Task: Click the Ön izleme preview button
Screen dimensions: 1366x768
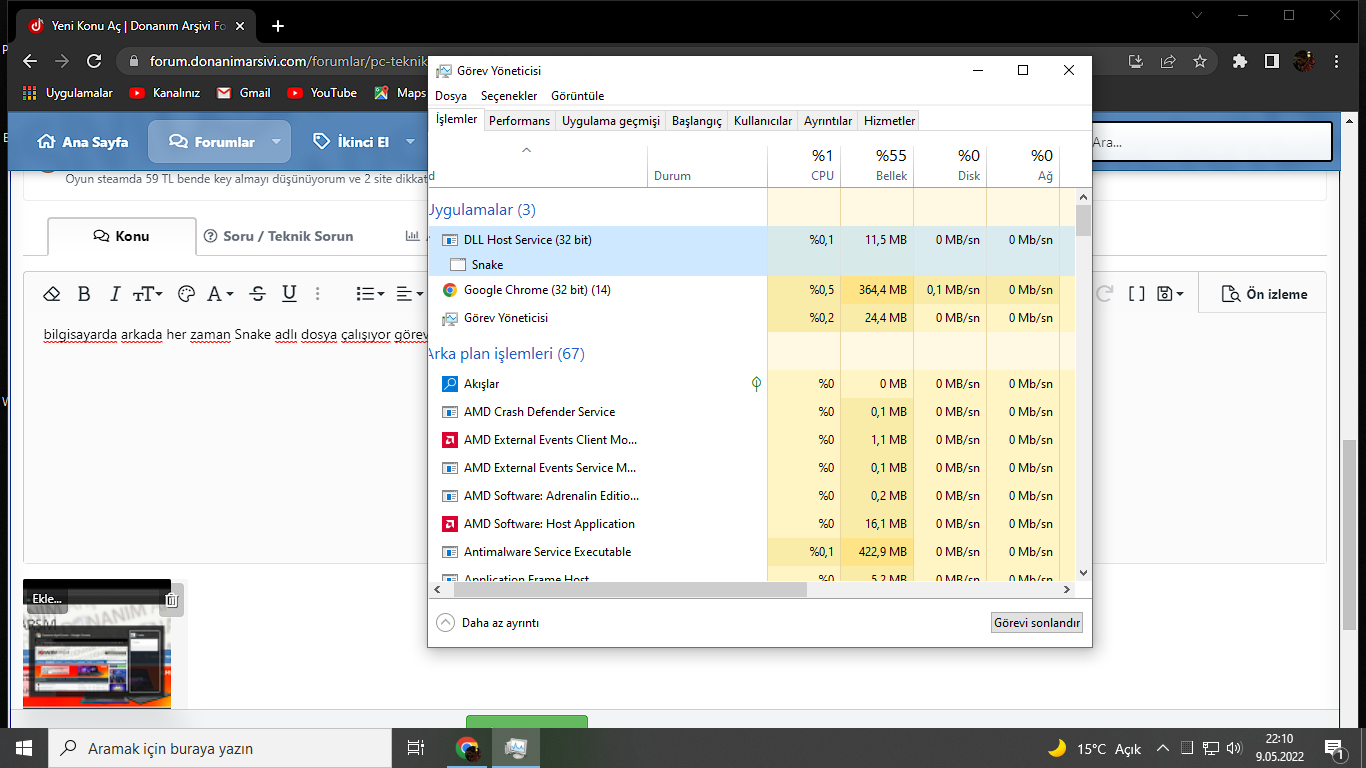Action: point(1265,294)
